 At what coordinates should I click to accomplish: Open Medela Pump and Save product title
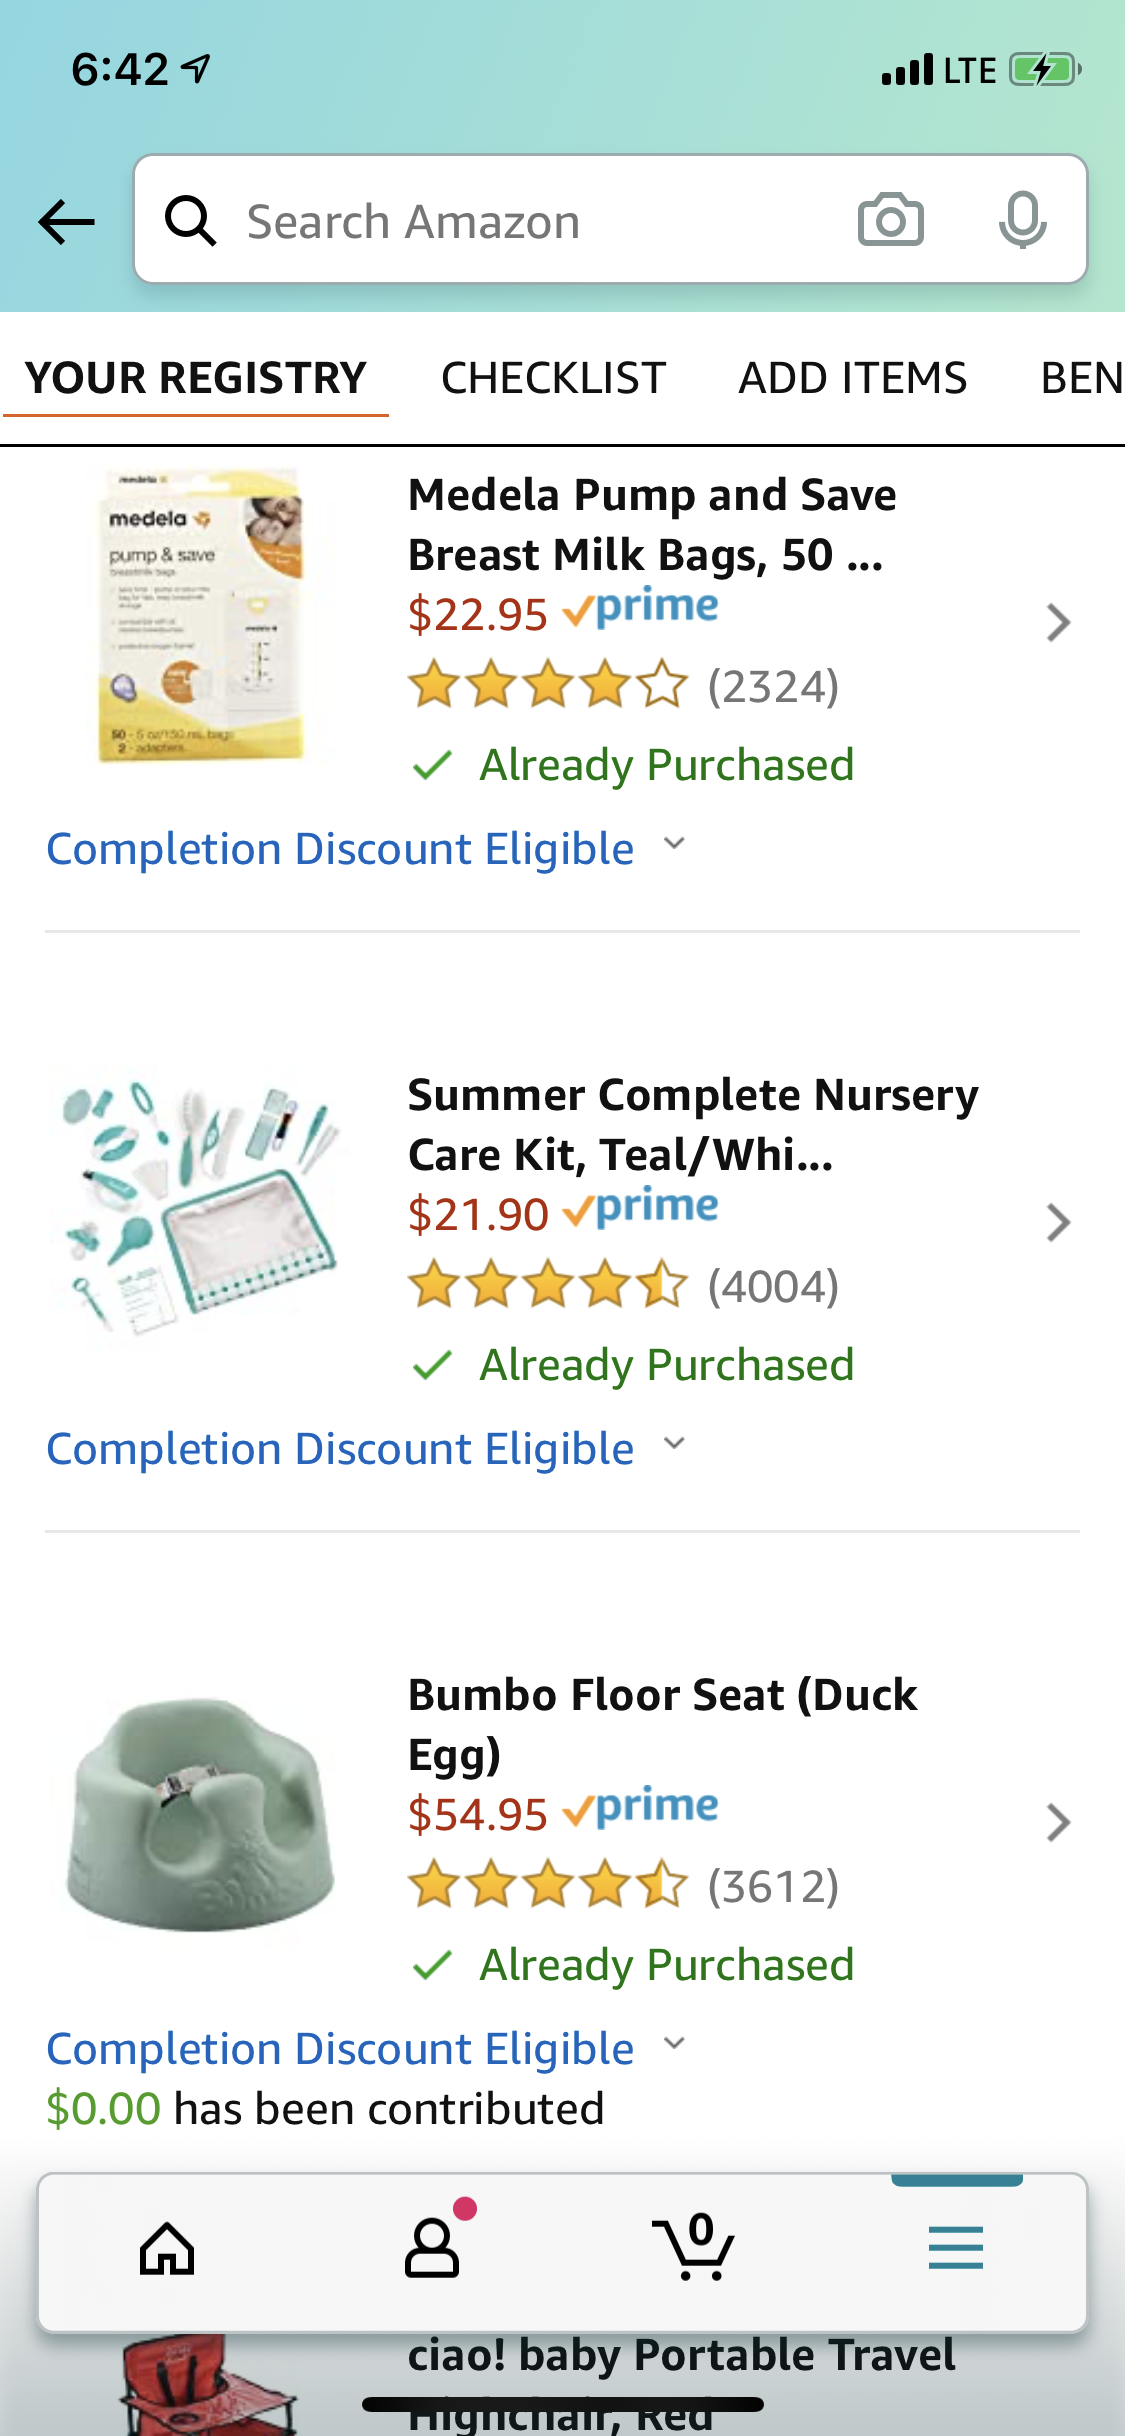point(652,524)
